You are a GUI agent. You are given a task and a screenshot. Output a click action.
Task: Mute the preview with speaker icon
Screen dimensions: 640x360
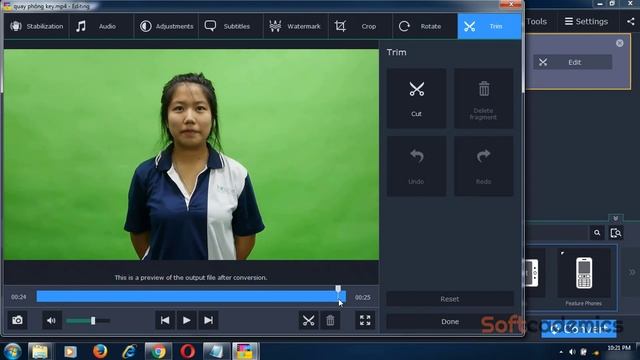51,320
